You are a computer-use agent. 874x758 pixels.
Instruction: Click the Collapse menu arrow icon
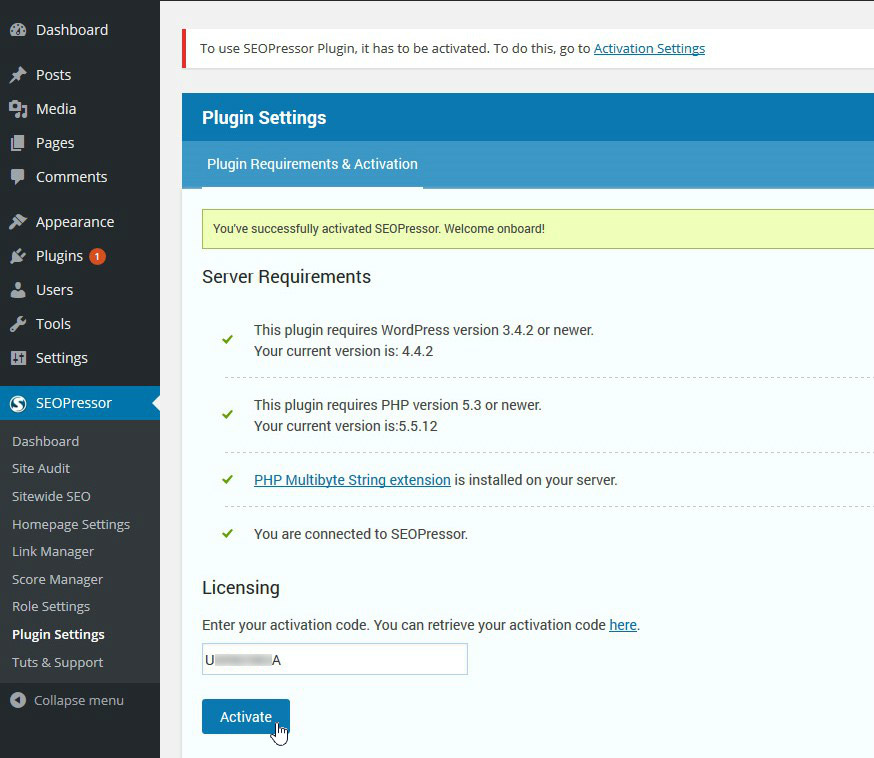point(18,700)
